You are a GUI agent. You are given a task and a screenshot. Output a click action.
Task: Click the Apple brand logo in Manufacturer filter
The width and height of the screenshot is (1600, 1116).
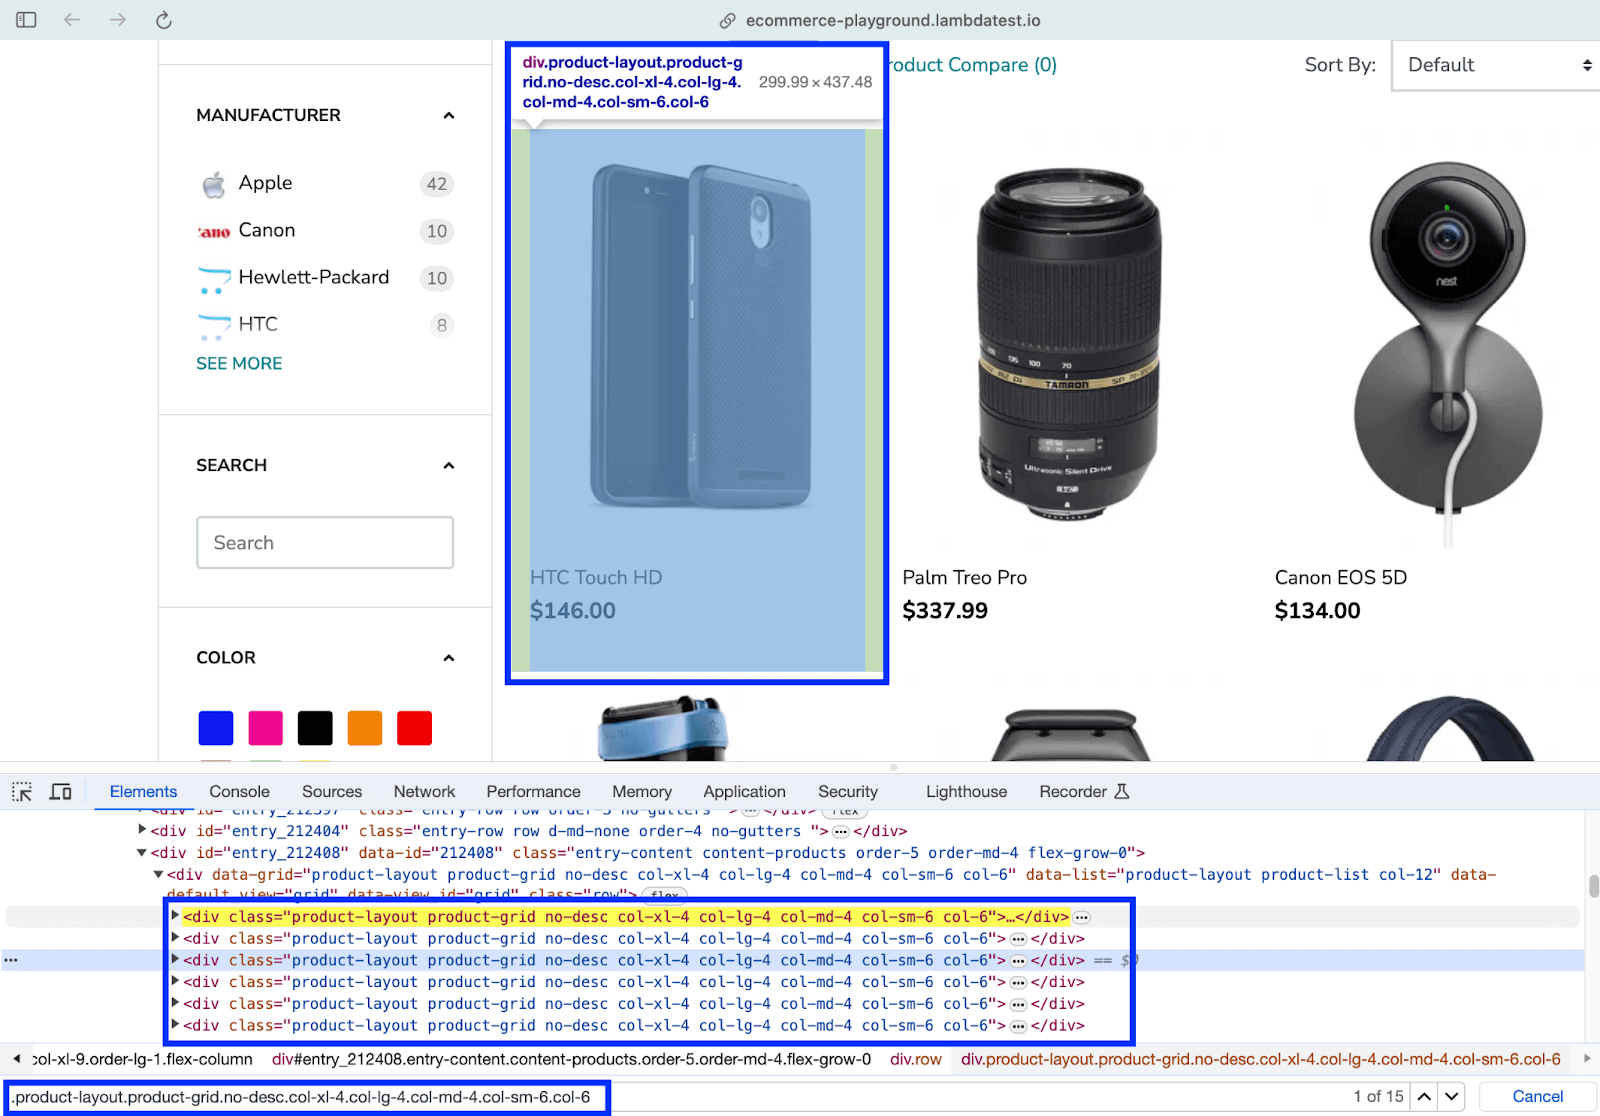(x=213, y=184)
